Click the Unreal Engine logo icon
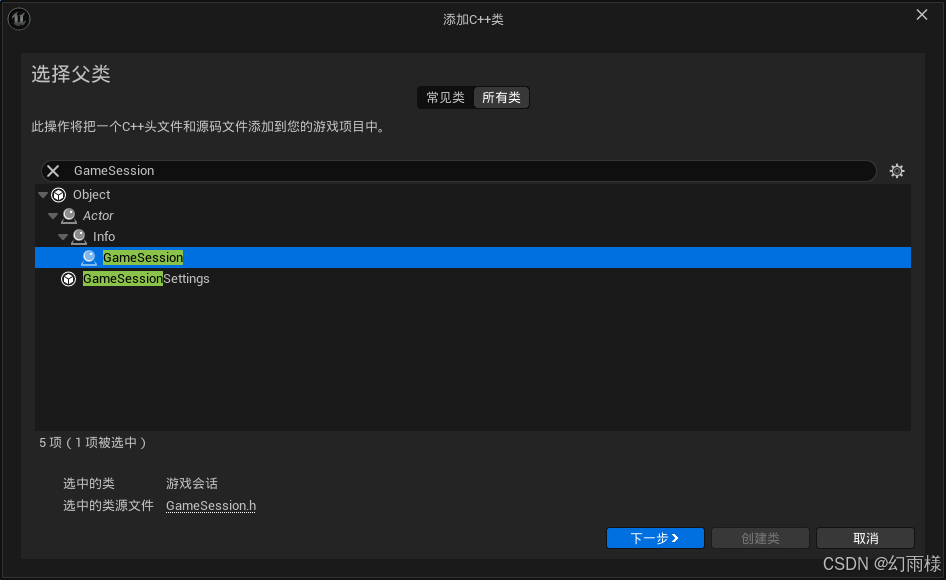946x580 pixels. [19, 19]
